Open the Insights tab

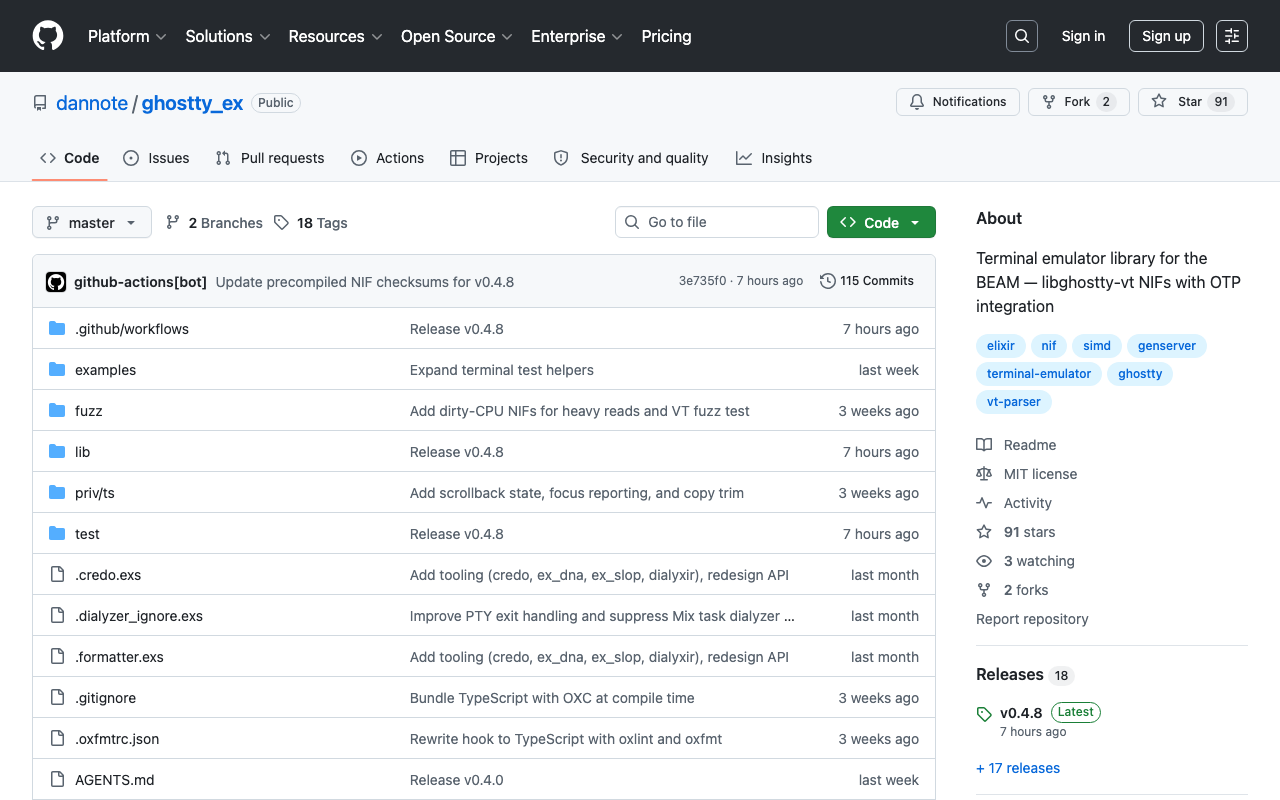click(x=774, y=158)
